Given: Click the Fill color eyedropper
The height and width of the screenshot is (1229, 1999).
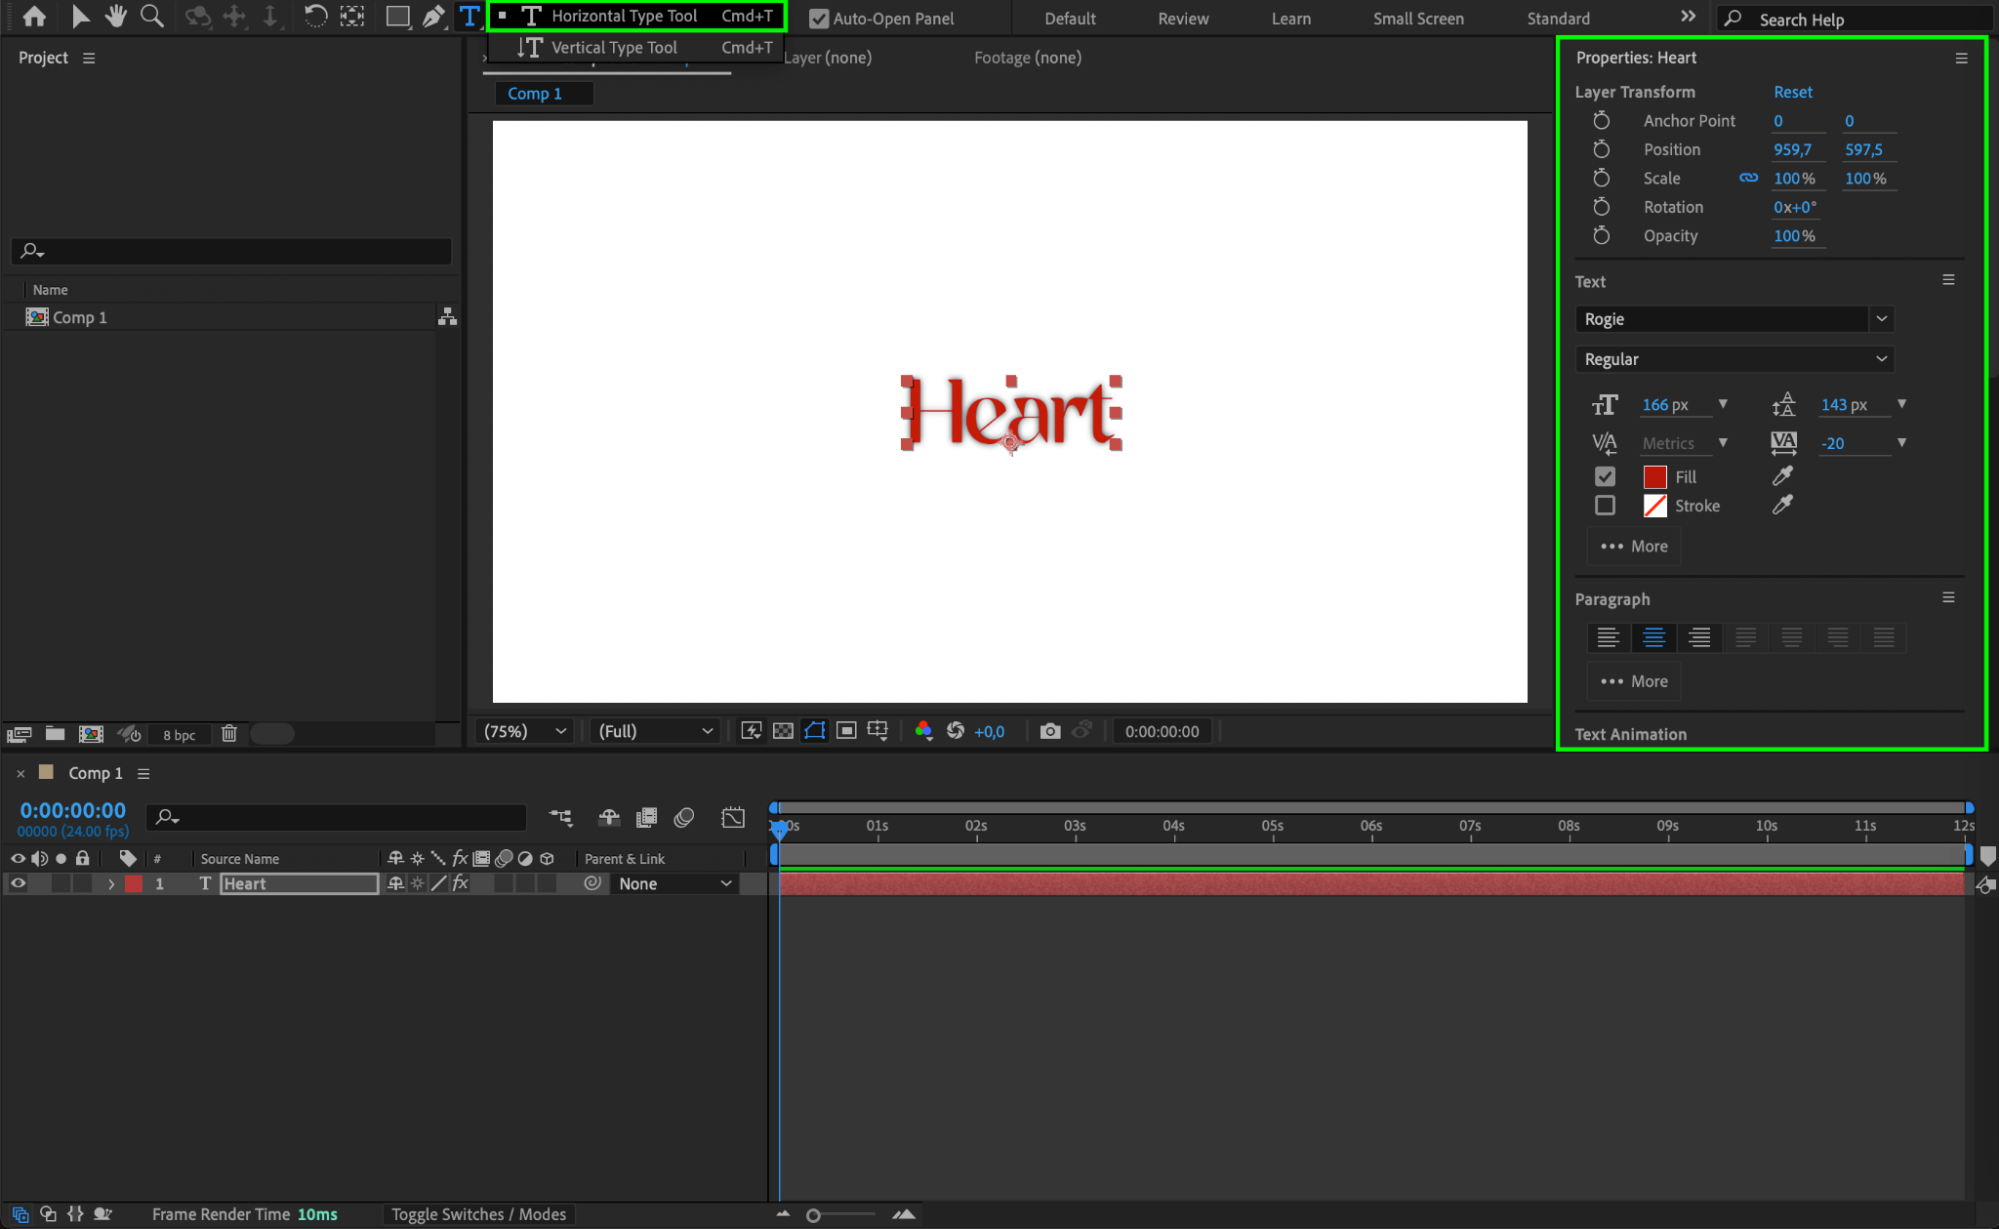Looking at the screenshot, I should pos(1782,477).
